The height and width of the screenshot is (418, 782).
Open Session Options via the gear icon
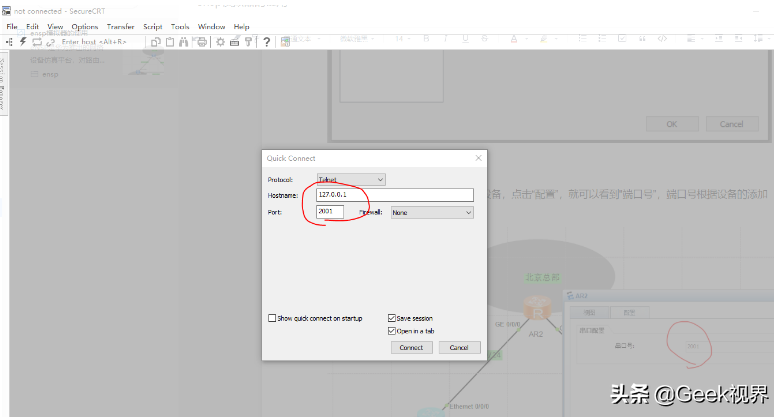click(220, 42)
